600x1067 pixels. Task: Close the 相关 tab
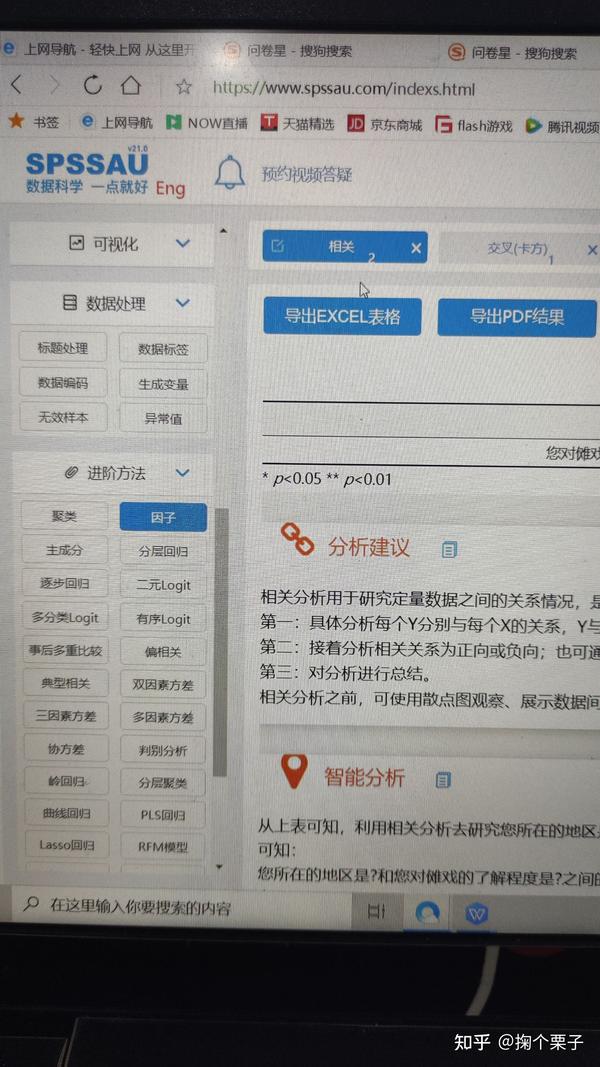coord(416,248)
